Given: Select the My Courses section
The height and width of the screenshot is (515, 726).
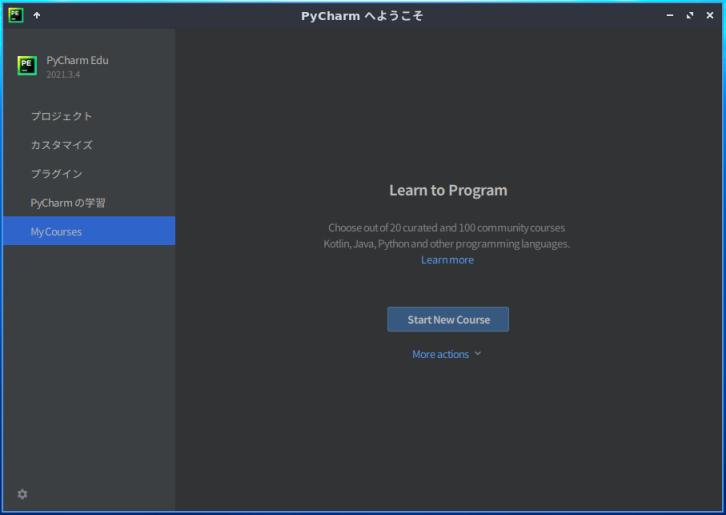Looking at the screenshot, I should [89, 231].
